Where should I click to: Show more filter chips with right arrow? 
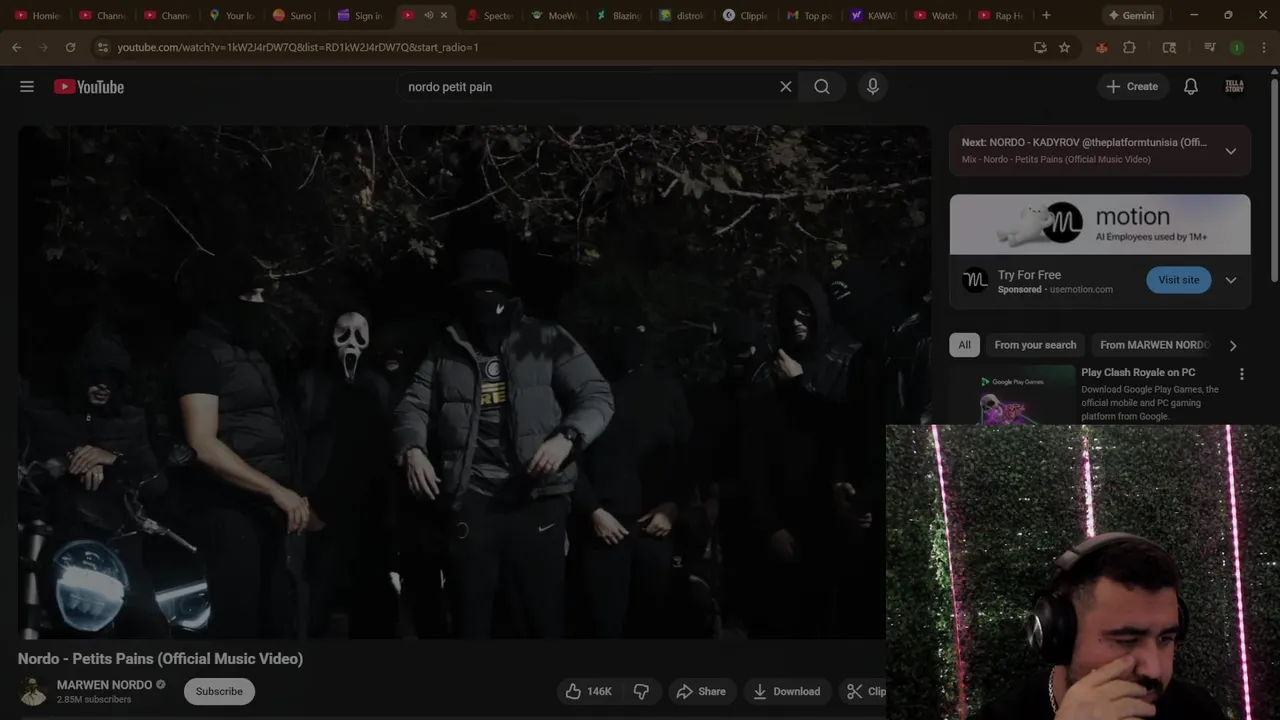tap(1233, 345)
